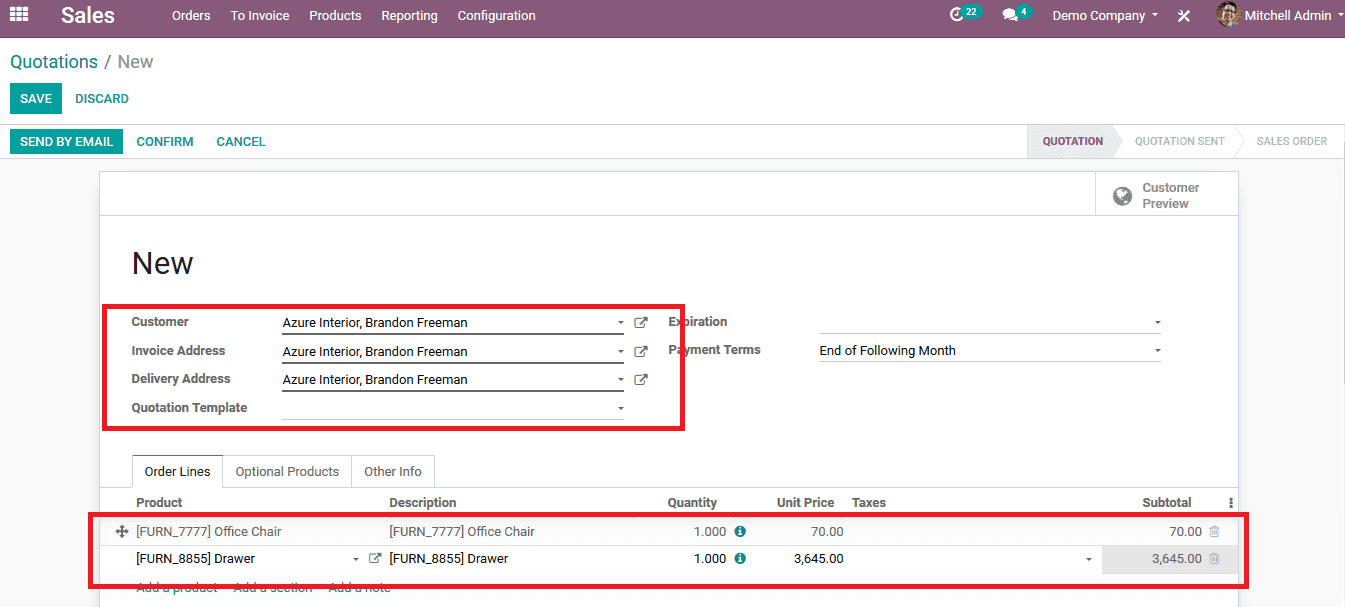Expand the Taxes dropdown on Drawer line
Viewport: 1345px width, 607px height.
point(1089,559)
